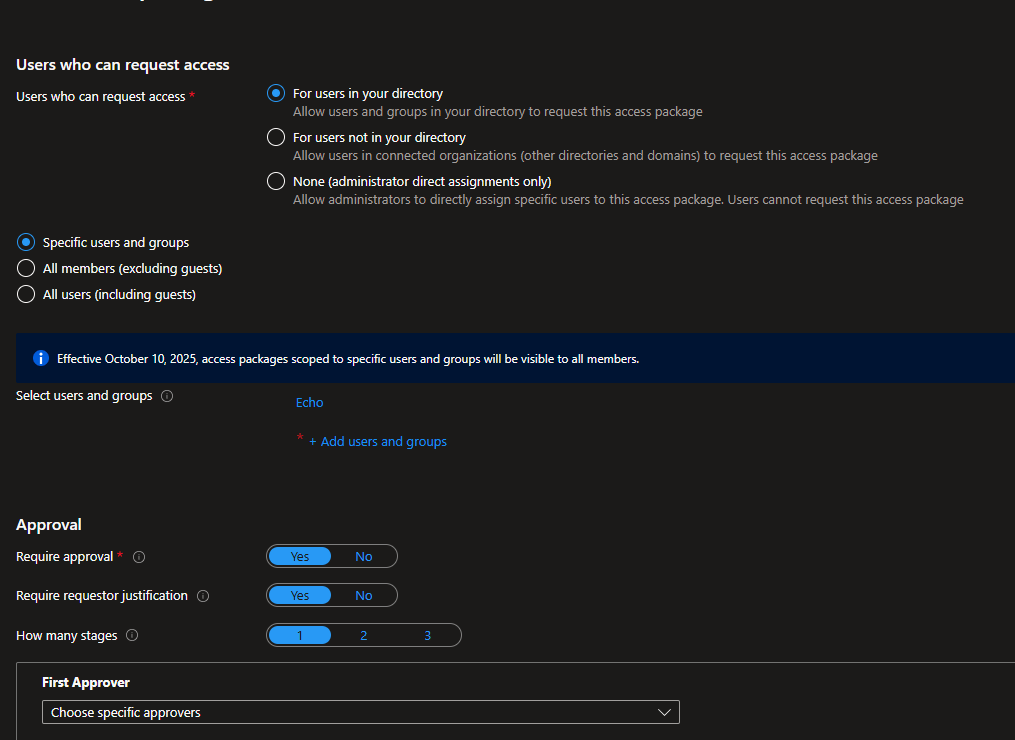This screenshot has width=1015, height=740.
Task: Click info icon beside Select users and groups
Action: point(167,396)
